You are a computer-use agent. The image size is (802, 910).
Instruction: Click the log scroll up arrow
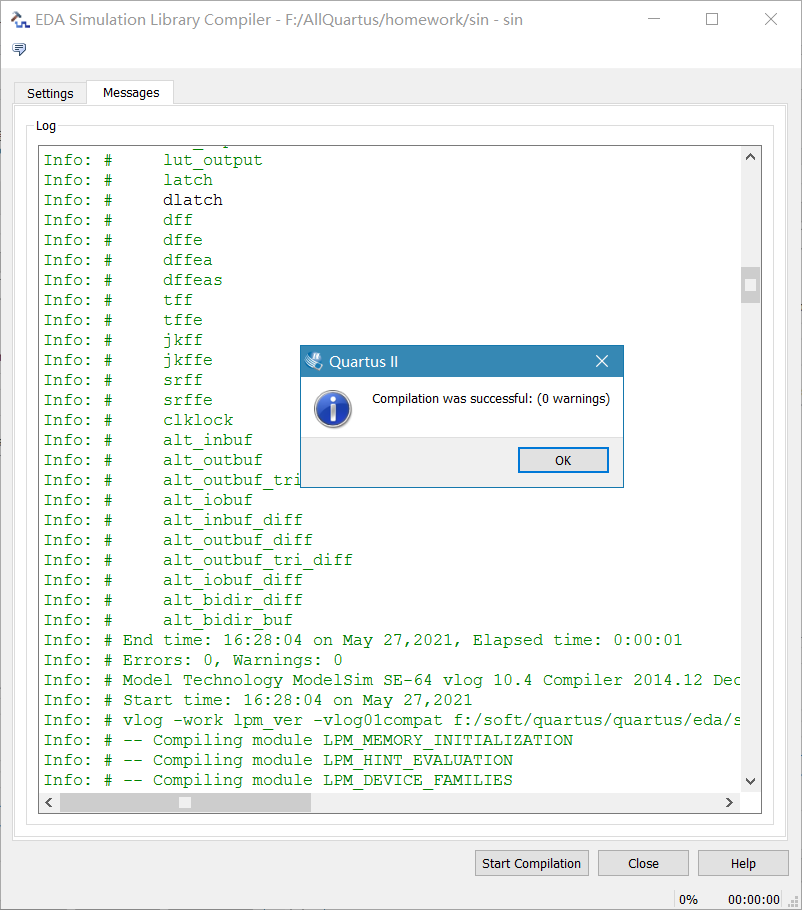pyautogui.click(x=750, y=157)
